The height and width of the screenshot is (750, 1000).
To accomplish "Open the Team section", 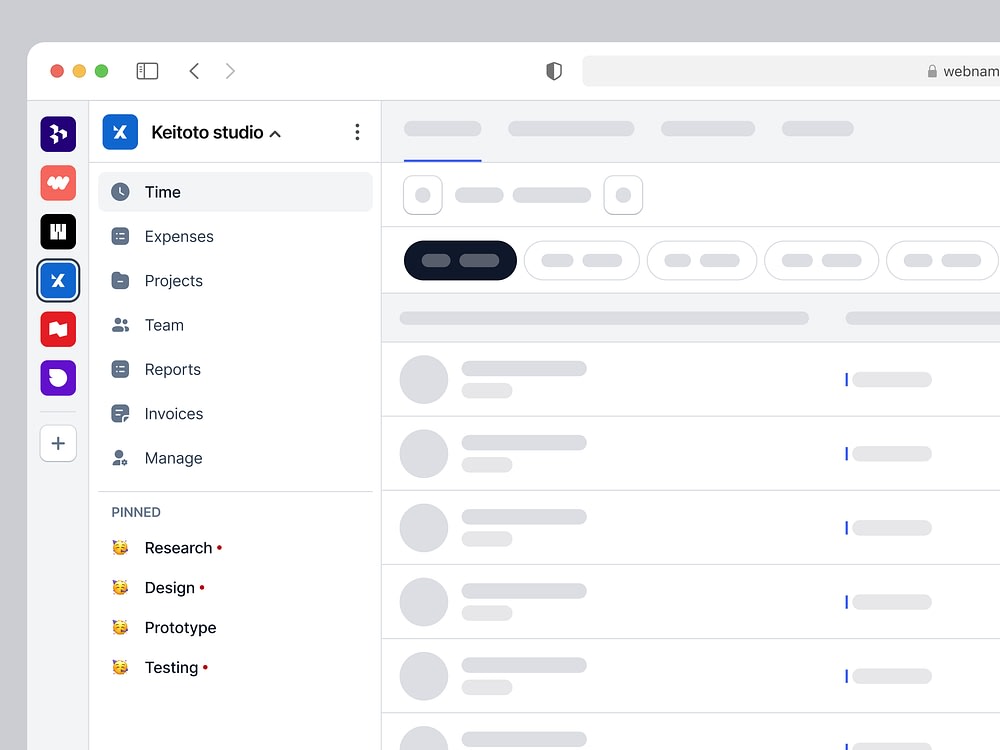I will pyautogui.click(x=235, y=325).
